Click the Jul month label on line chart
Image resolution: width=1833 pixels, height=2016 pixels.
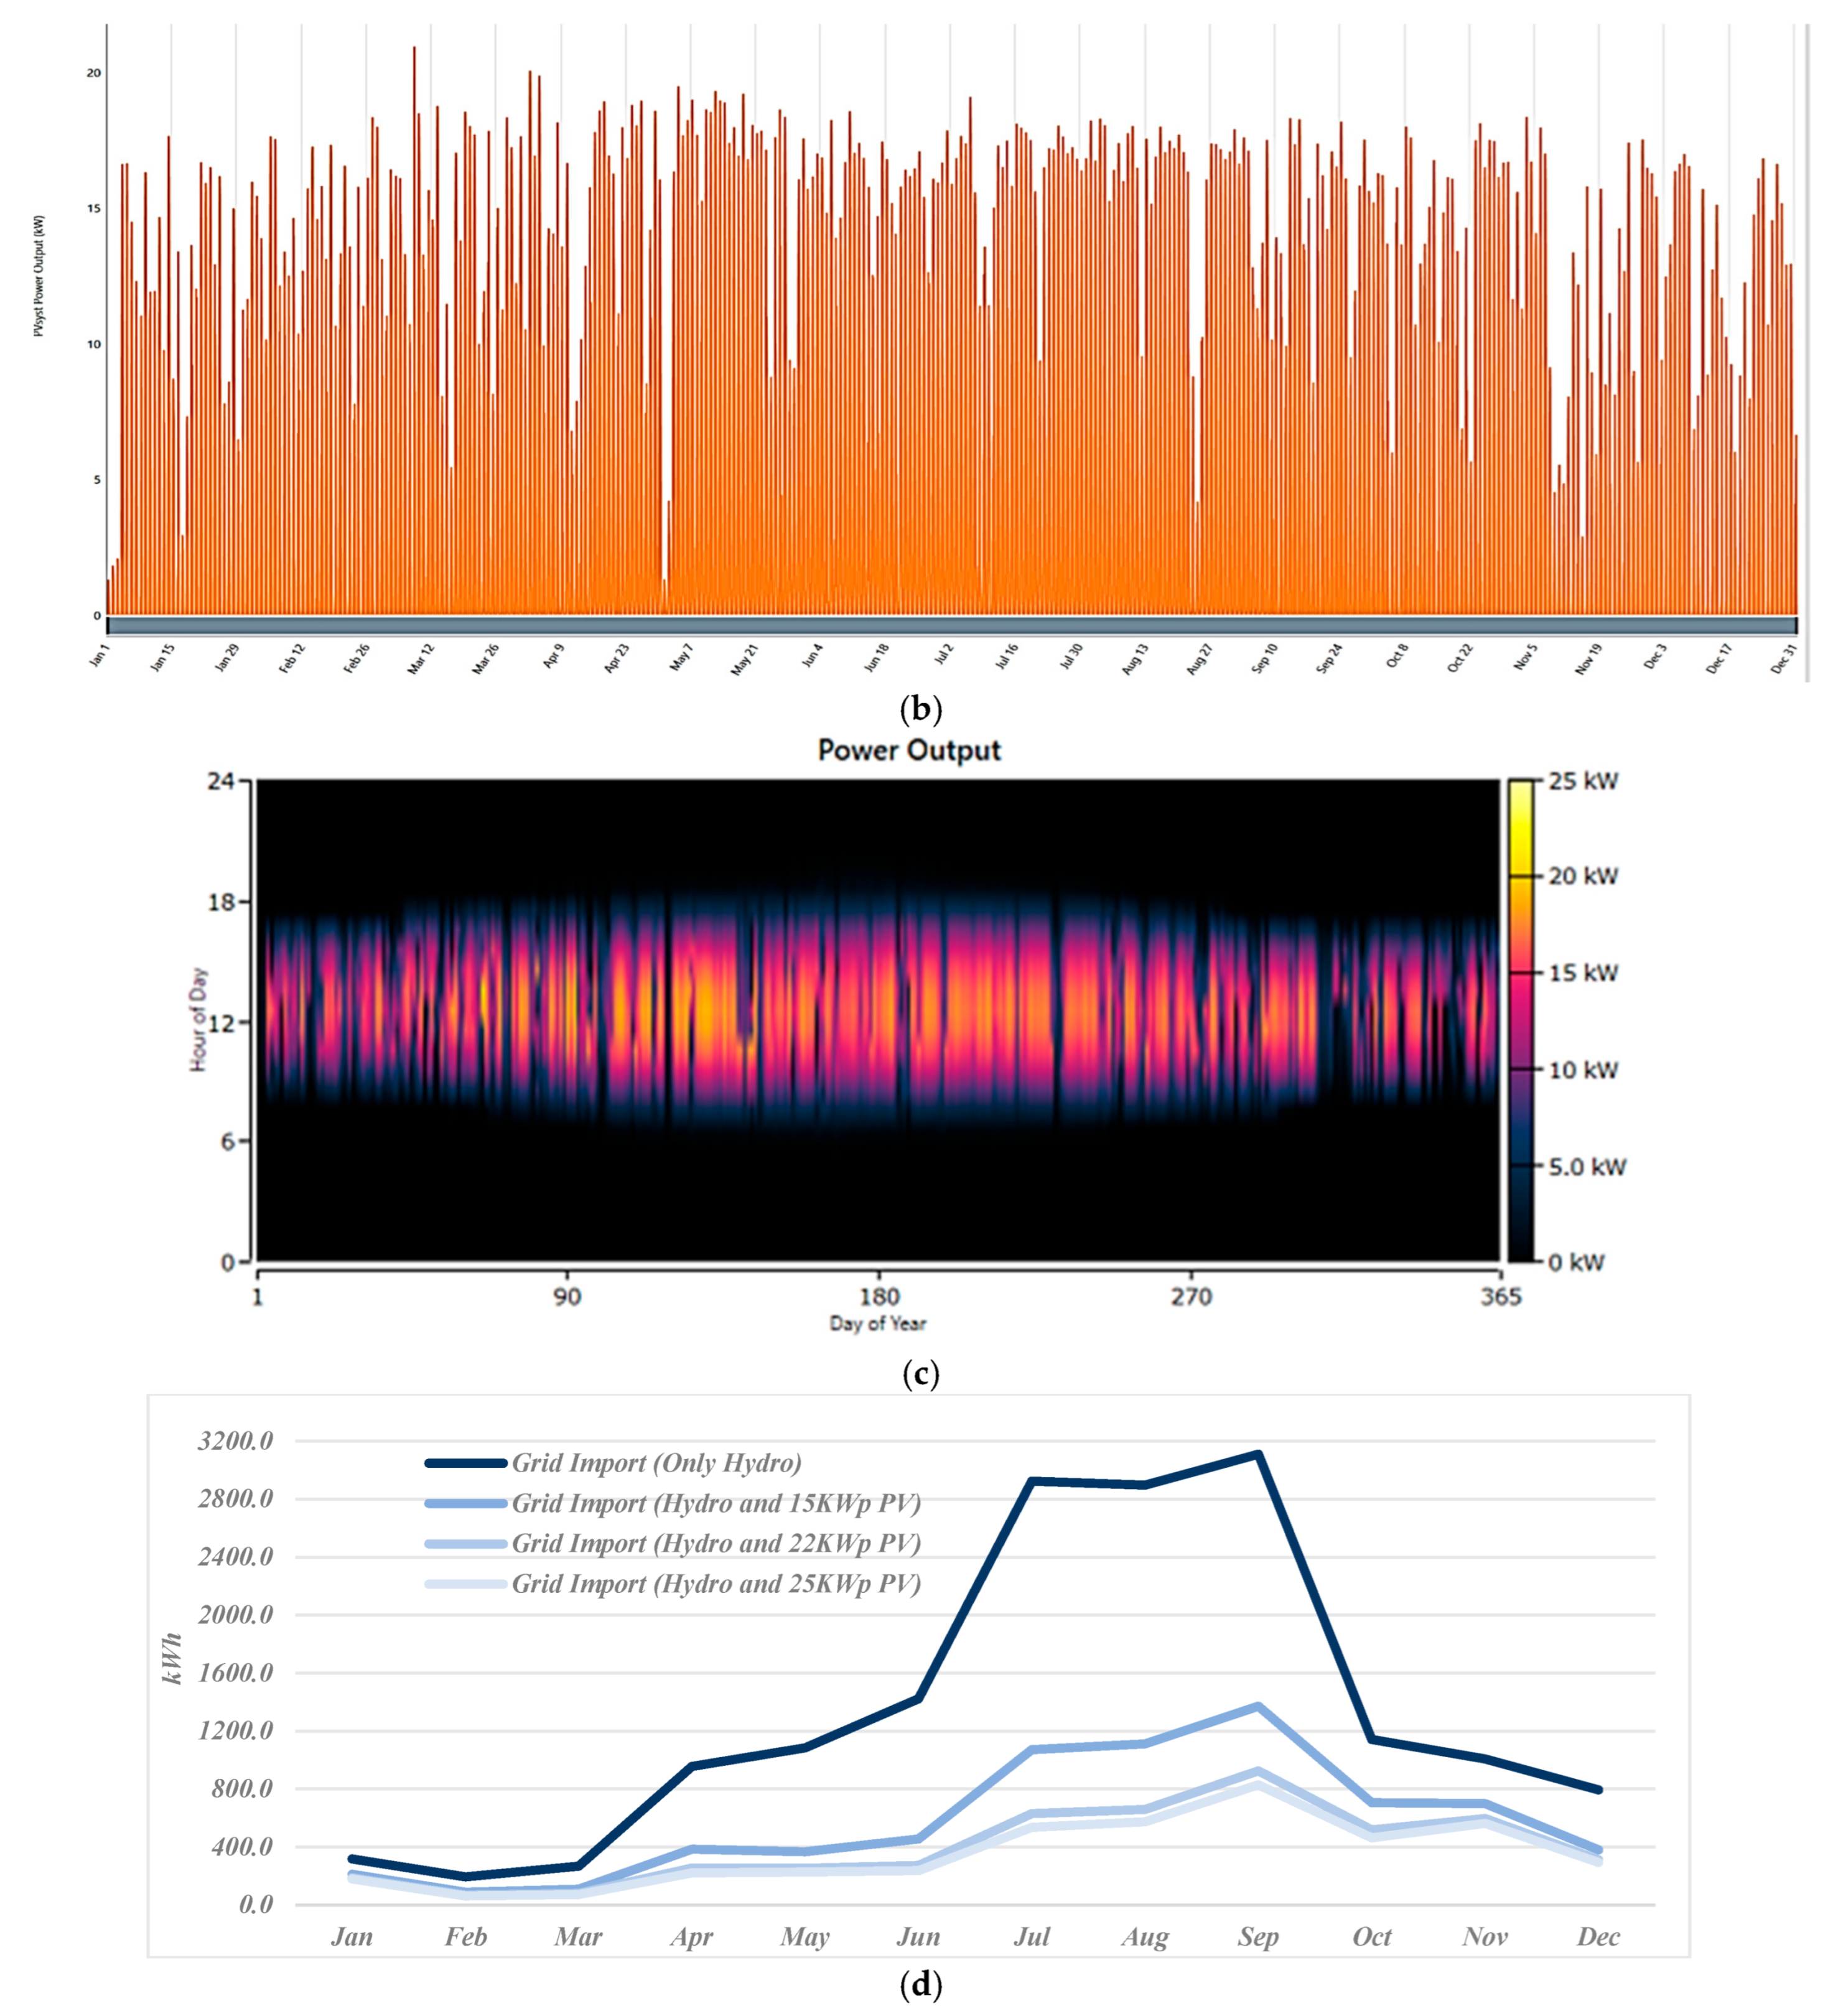coord(1031,1936)
